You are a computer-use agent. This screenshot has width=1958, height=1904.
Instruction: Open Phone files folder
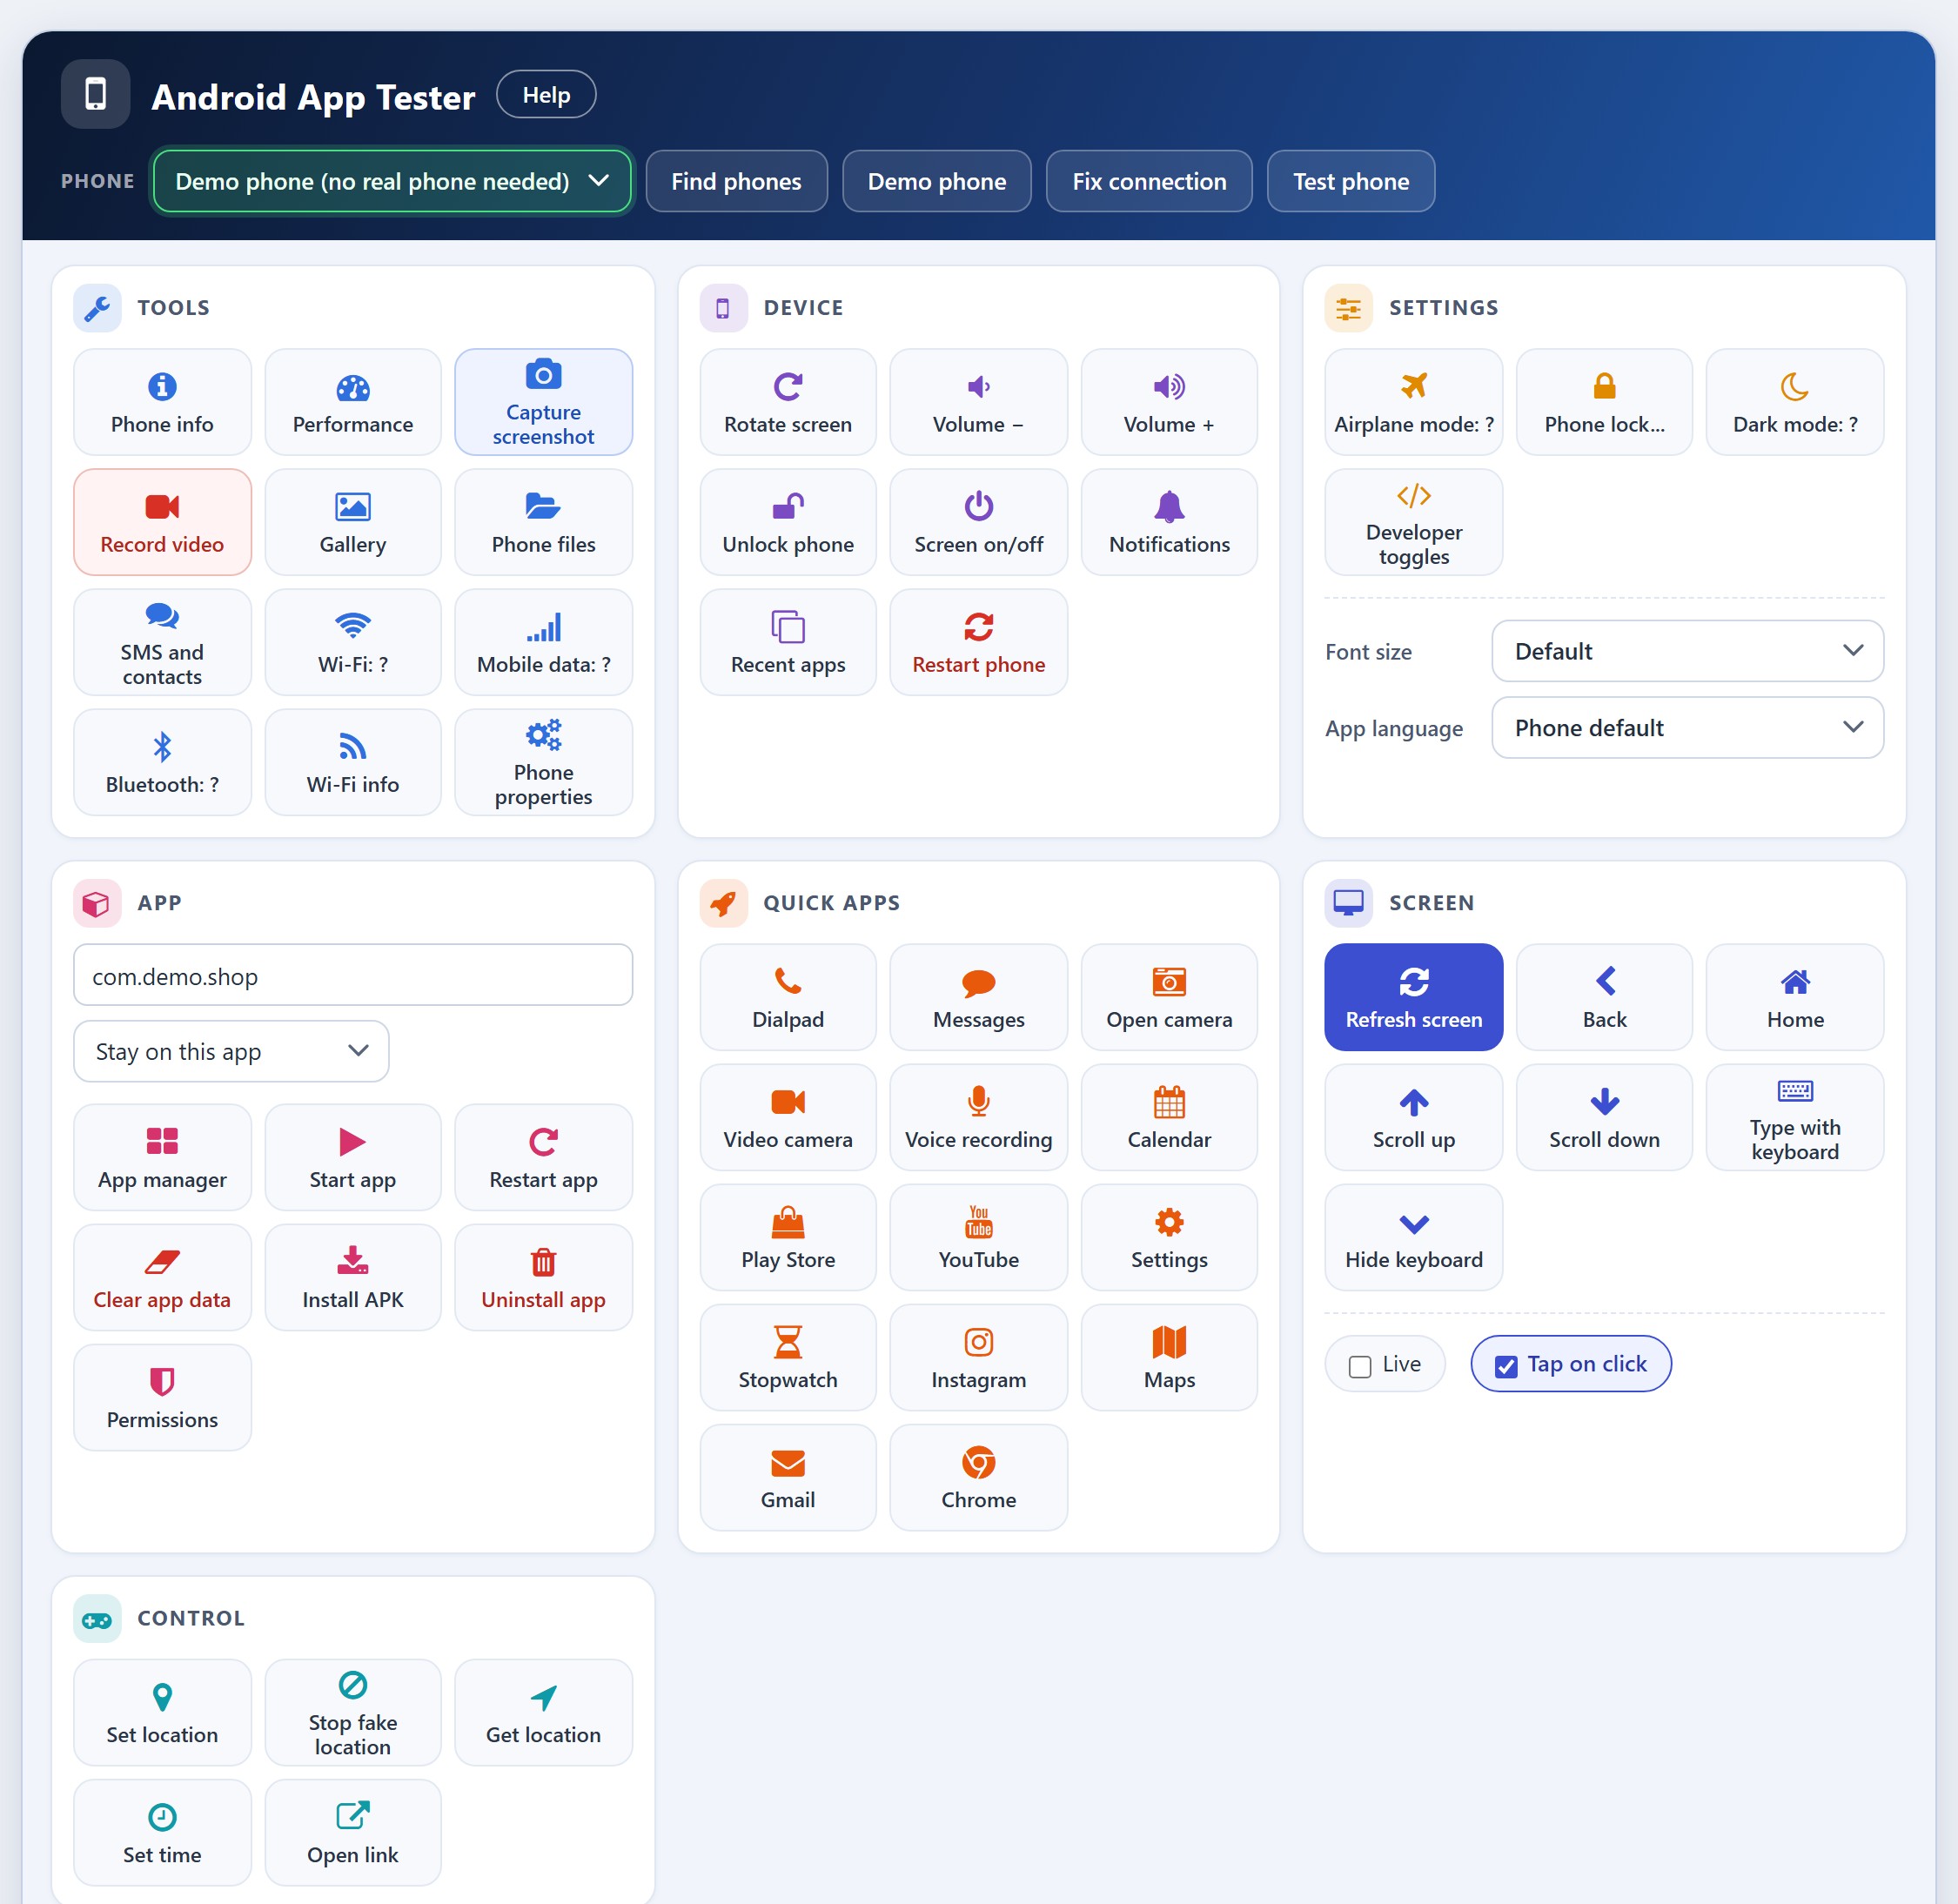click(543, 522)
